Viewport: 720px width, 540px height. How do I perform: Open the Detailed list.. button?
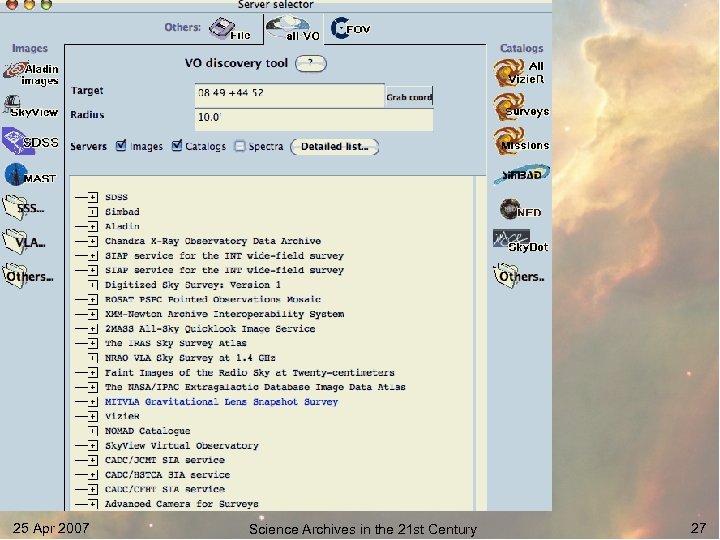click(335, 147)
